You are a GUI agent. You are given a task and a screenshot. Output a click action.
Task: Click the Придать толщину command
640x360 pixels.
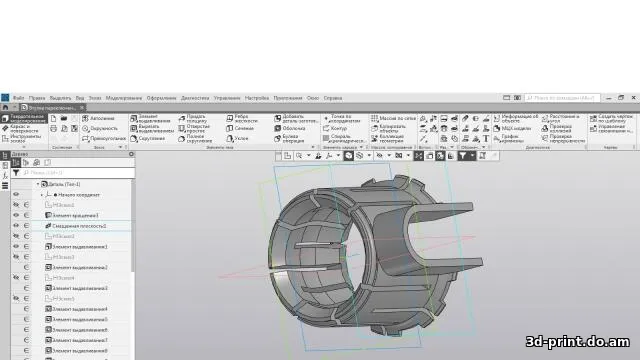point(194,118)
